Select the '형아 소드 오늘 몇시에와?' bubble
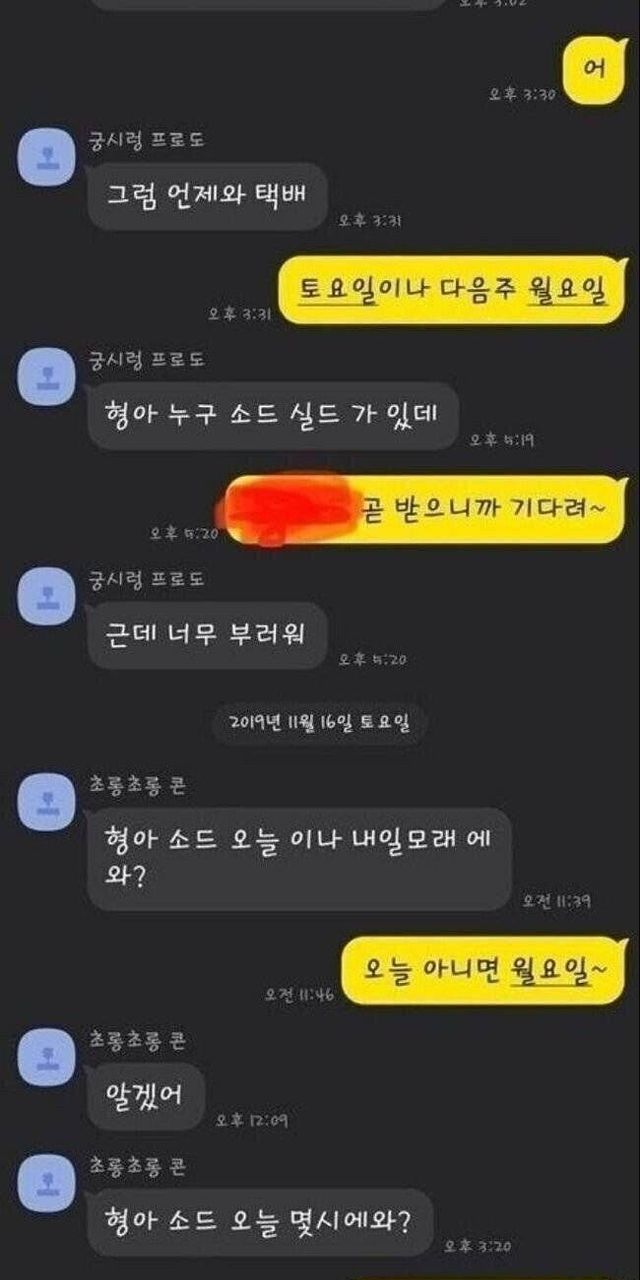The image size is (640, 1280). (260, 1222)
